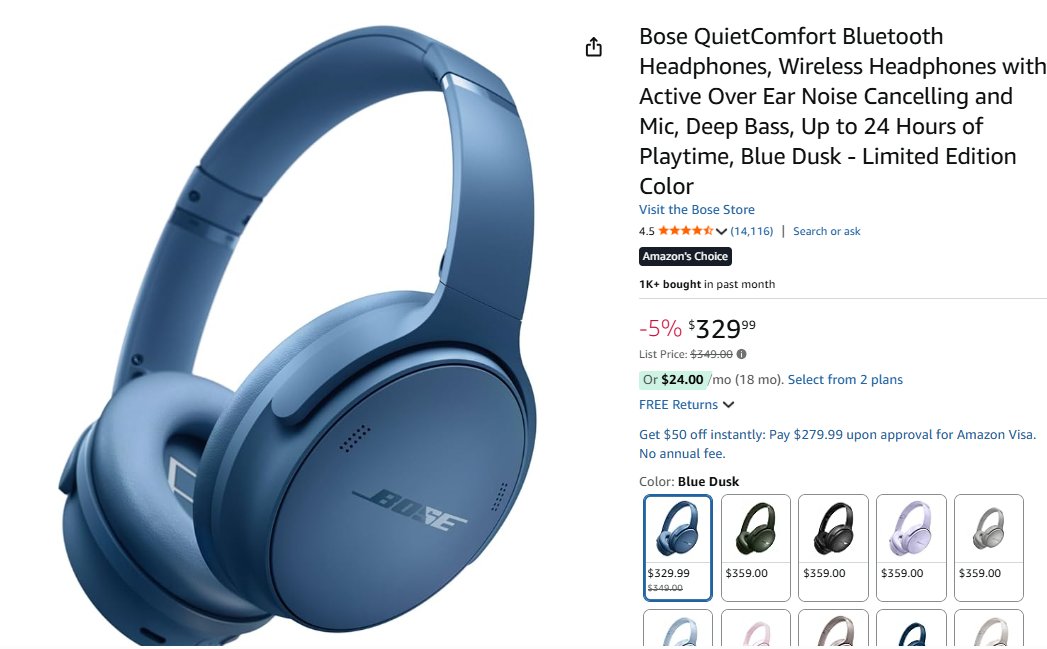Click the star rating icons
This screenshot has height=649, width=1047.
click(685, 231)
